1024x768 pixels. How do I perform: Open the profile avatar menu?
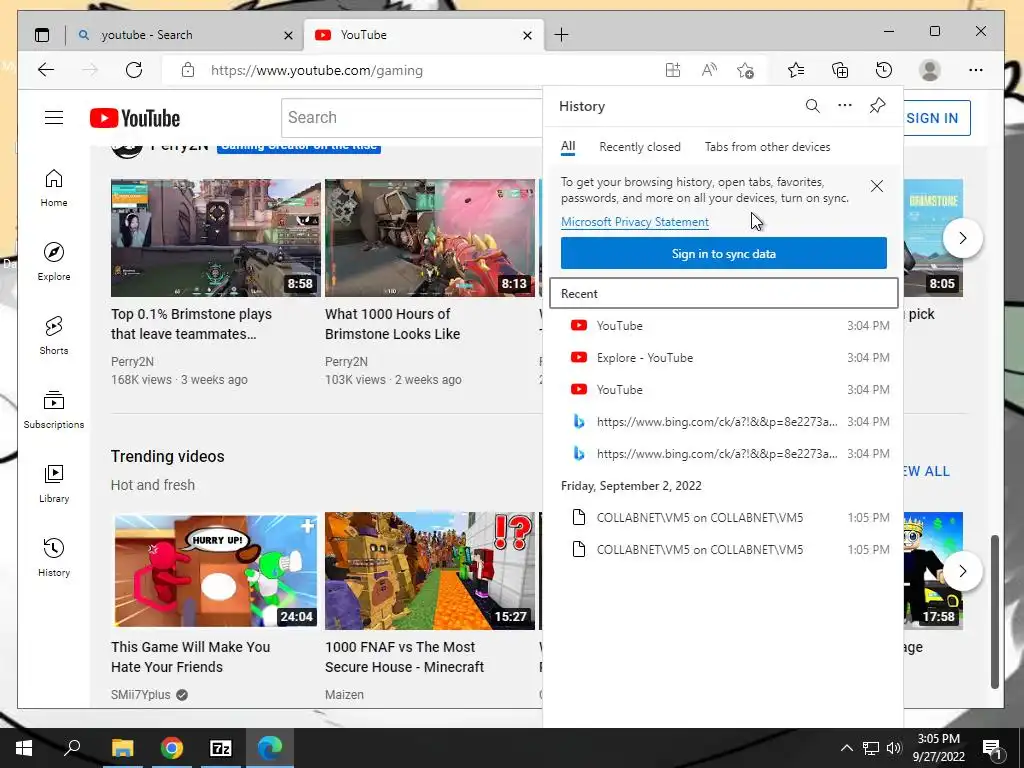[929, 70]
